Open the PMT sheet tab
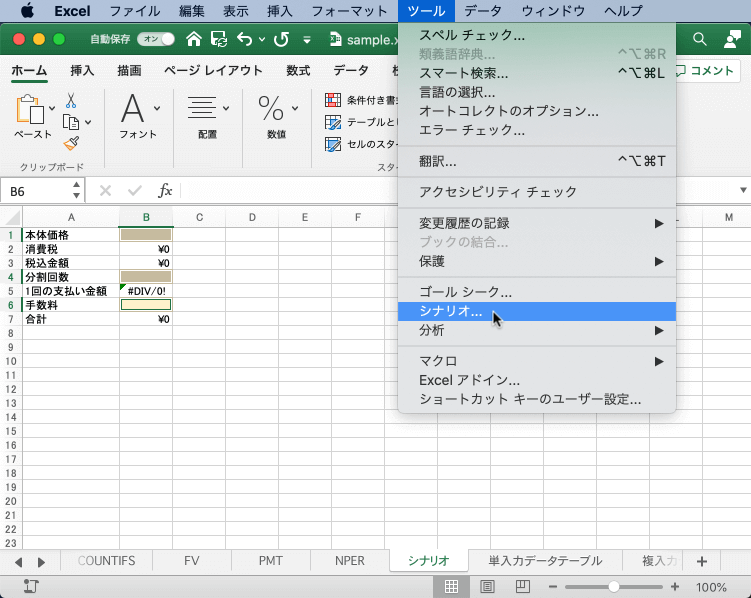The height and width of the screenshot is (598, 751). coord(271,561)
